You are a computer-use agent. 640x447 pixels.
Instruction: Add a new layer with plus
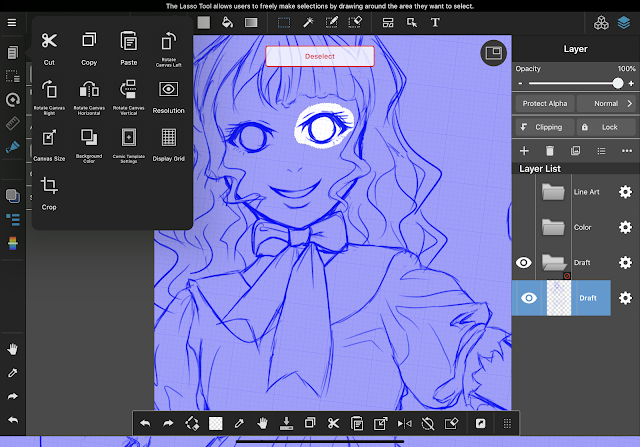click(524, 151)
